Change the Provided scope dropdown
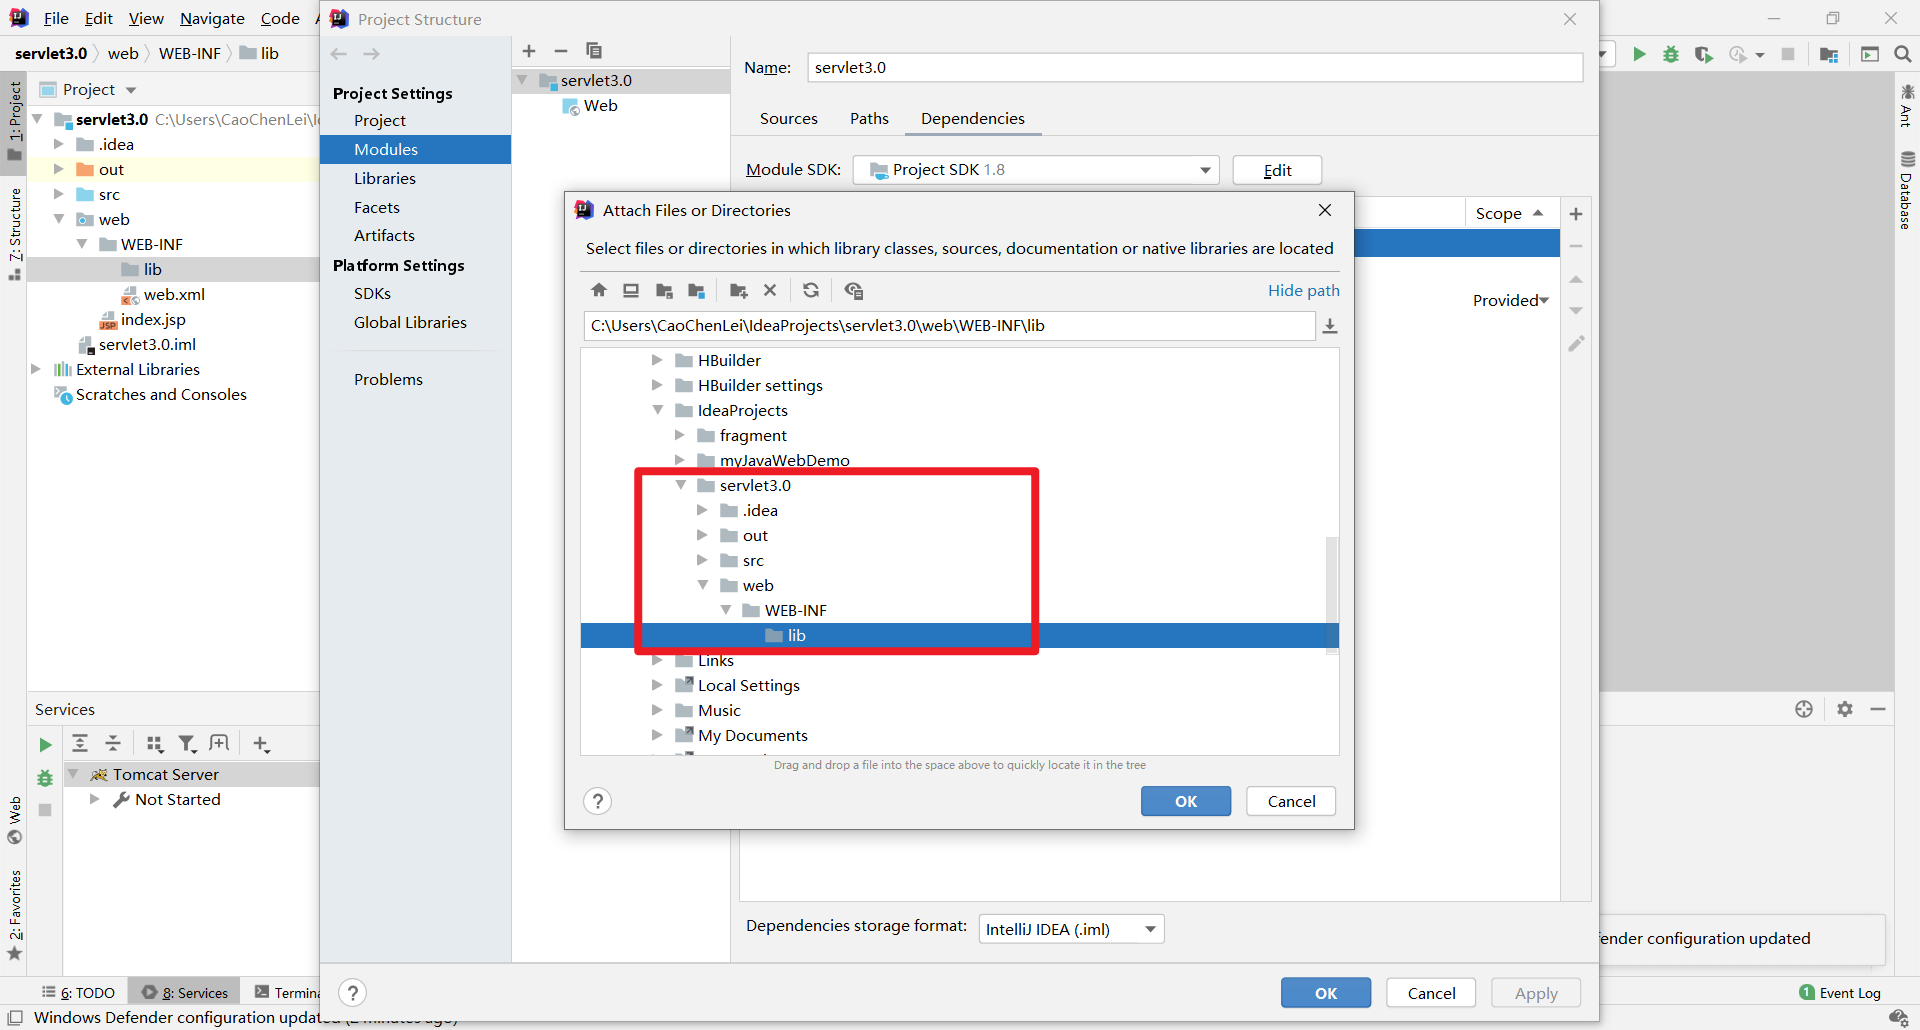 (x=1510, y=300)
